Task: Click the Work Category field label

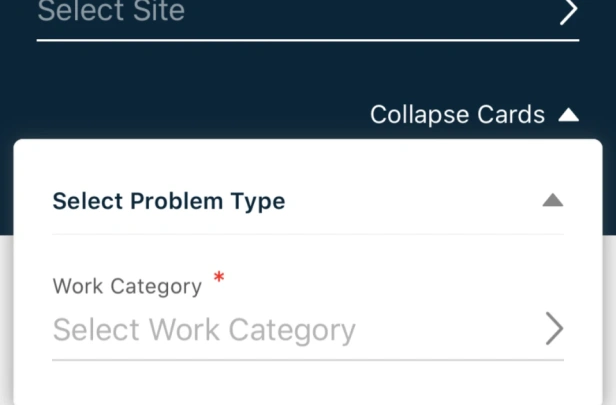Action: [x=127, y=286]
